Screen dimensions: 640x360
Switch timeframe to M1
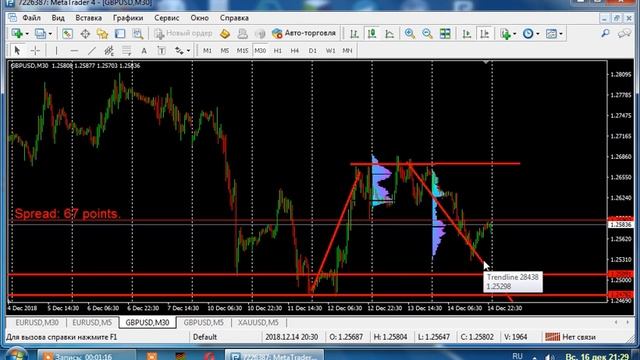tap(207, 51)
